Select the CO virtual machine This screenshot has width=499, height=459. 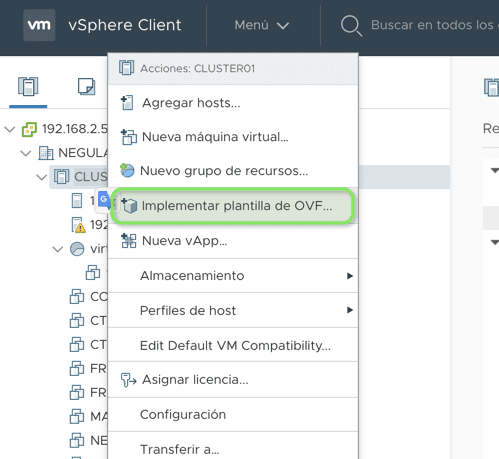(89, 297)
